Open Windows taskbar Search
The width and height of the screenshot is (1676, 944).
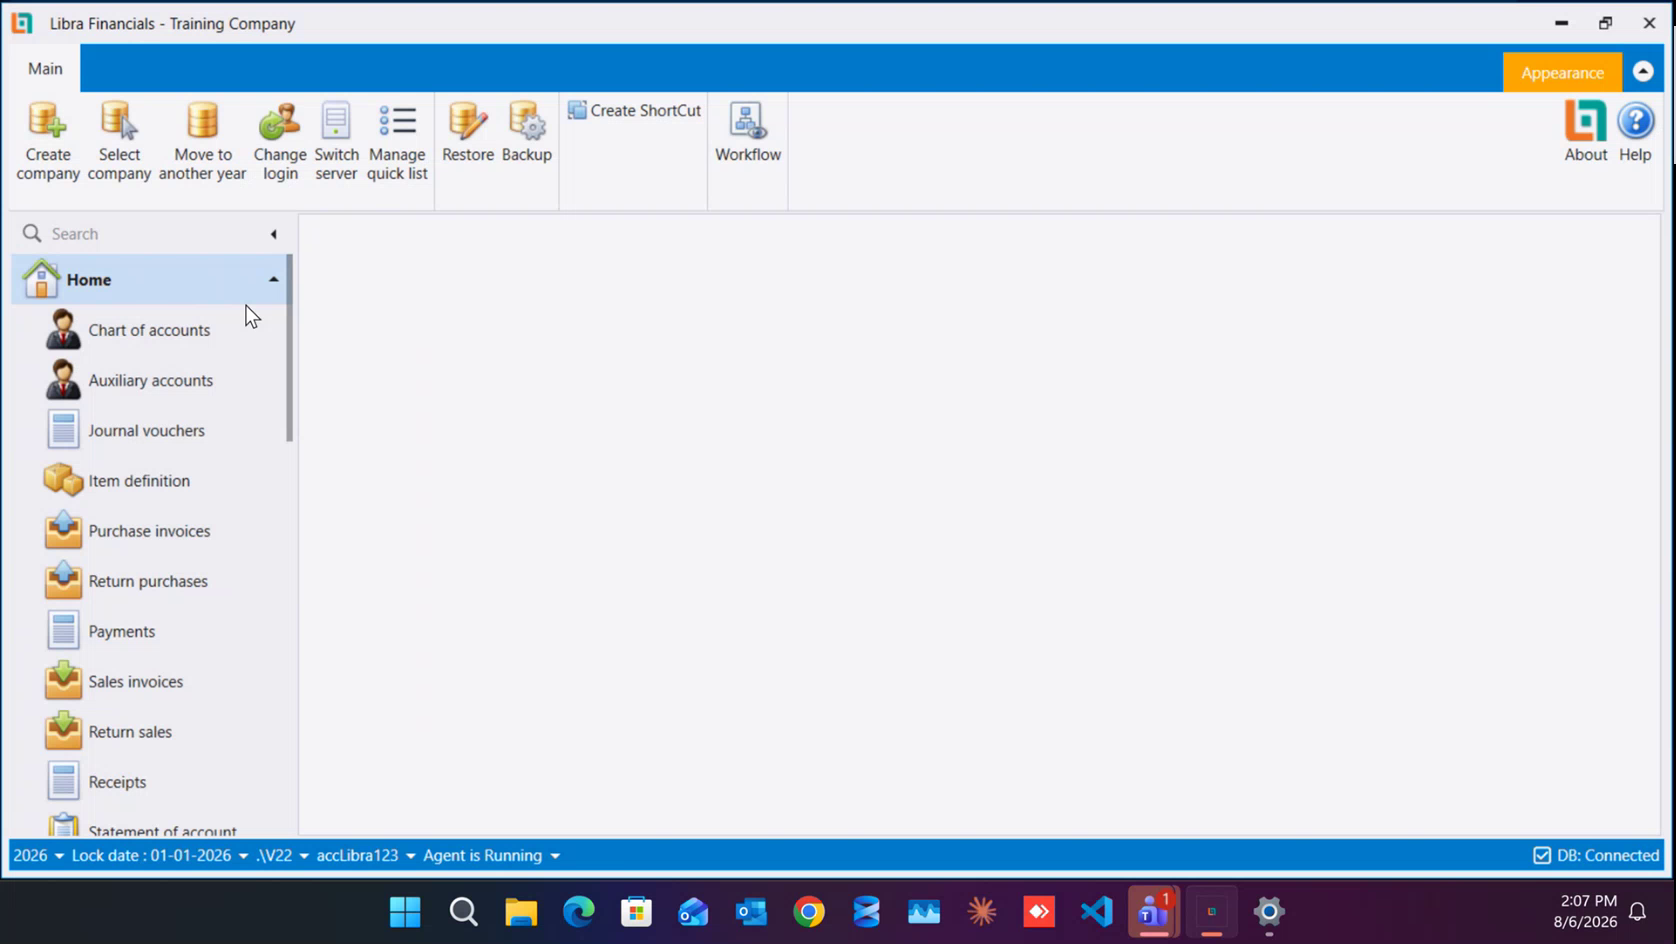tap(463, 912)
